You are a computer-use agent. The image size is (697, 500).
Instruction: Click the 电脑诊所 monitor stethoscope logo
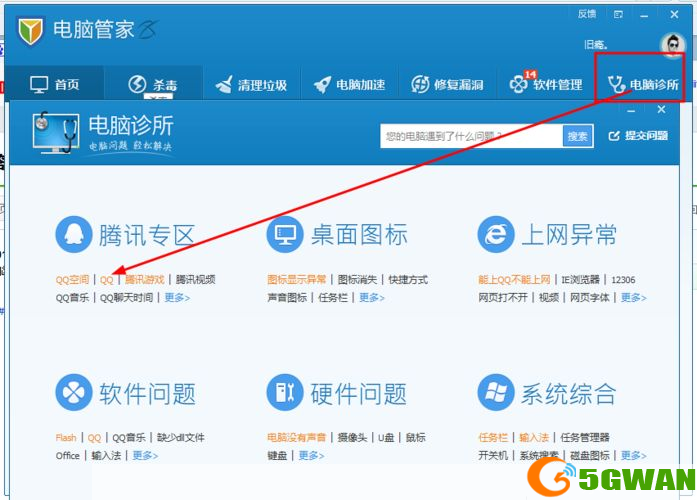[x=56, y=132]
